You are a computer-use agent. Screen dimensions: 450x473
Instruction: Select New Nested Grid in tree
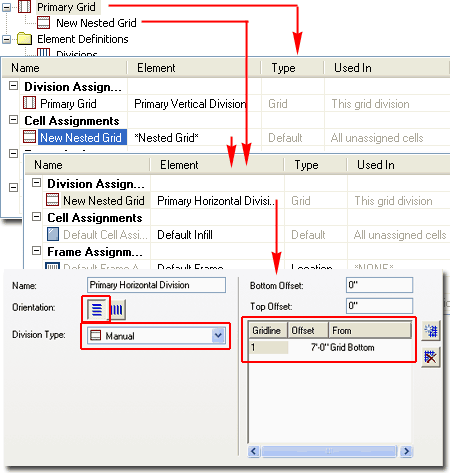(96, 23)
